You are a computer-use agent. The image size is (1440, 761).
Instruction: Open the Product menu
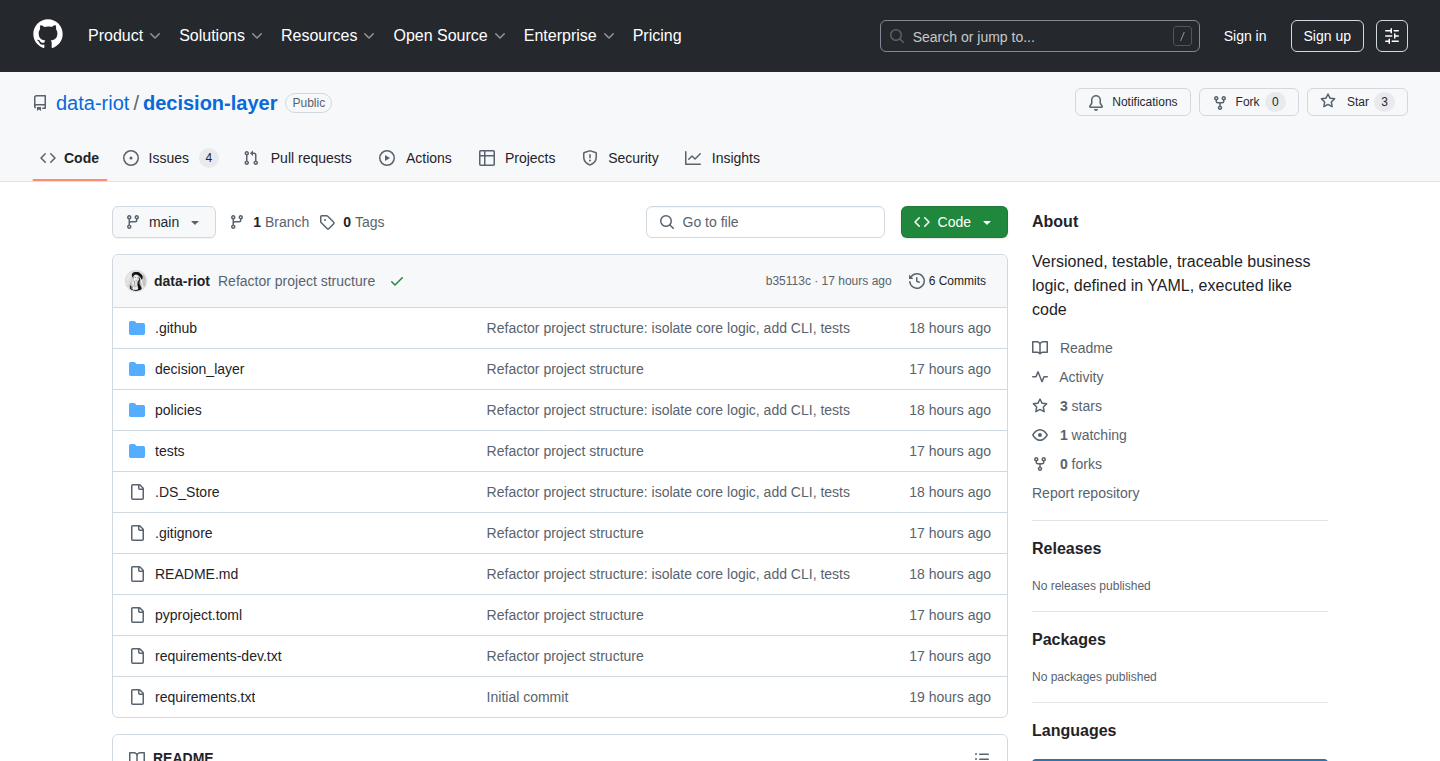124,35
